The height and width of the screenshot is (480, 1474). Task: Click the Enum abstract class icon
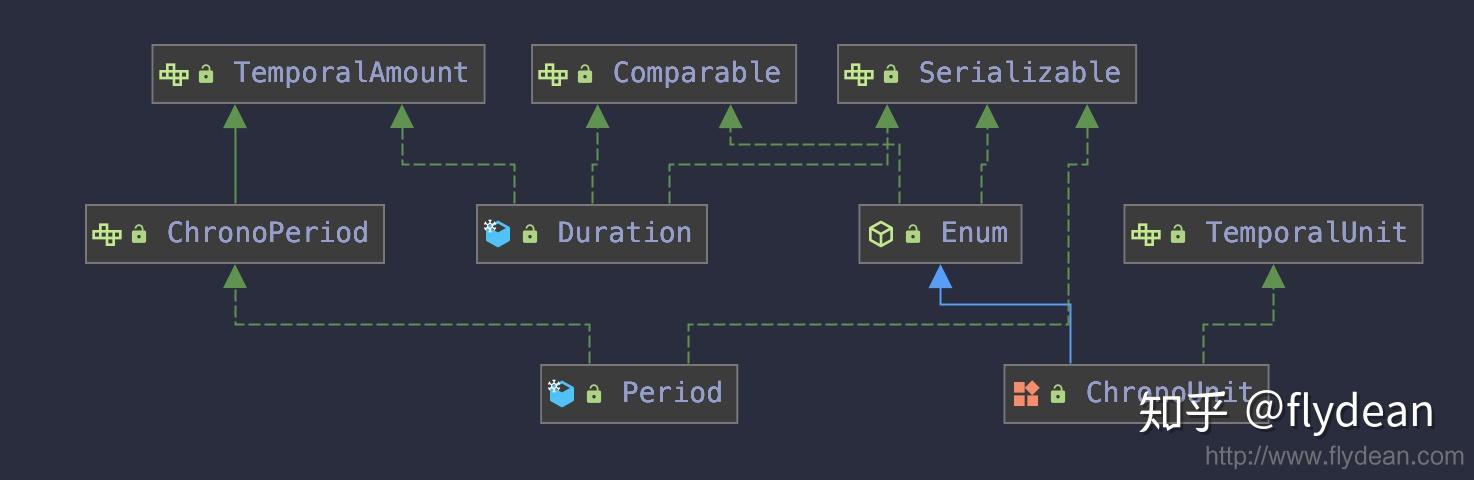coord(881,234)
